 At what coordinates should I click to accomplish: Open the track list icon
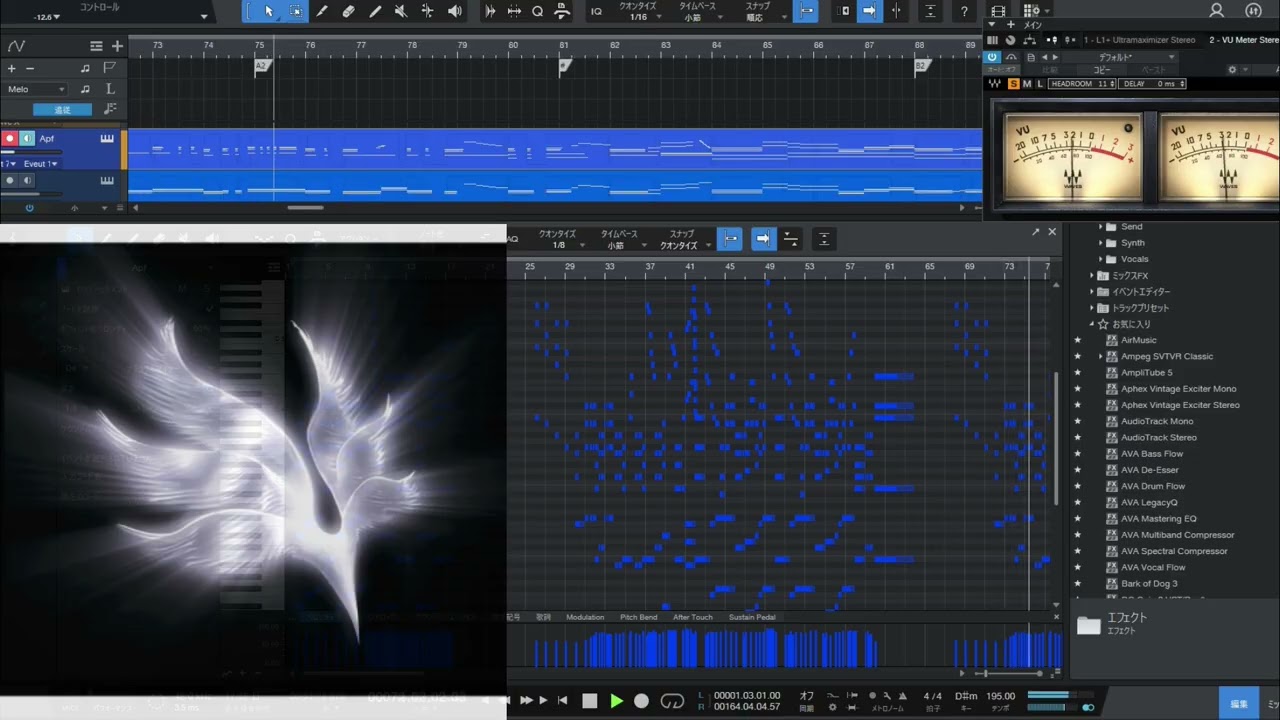[96, 46]
